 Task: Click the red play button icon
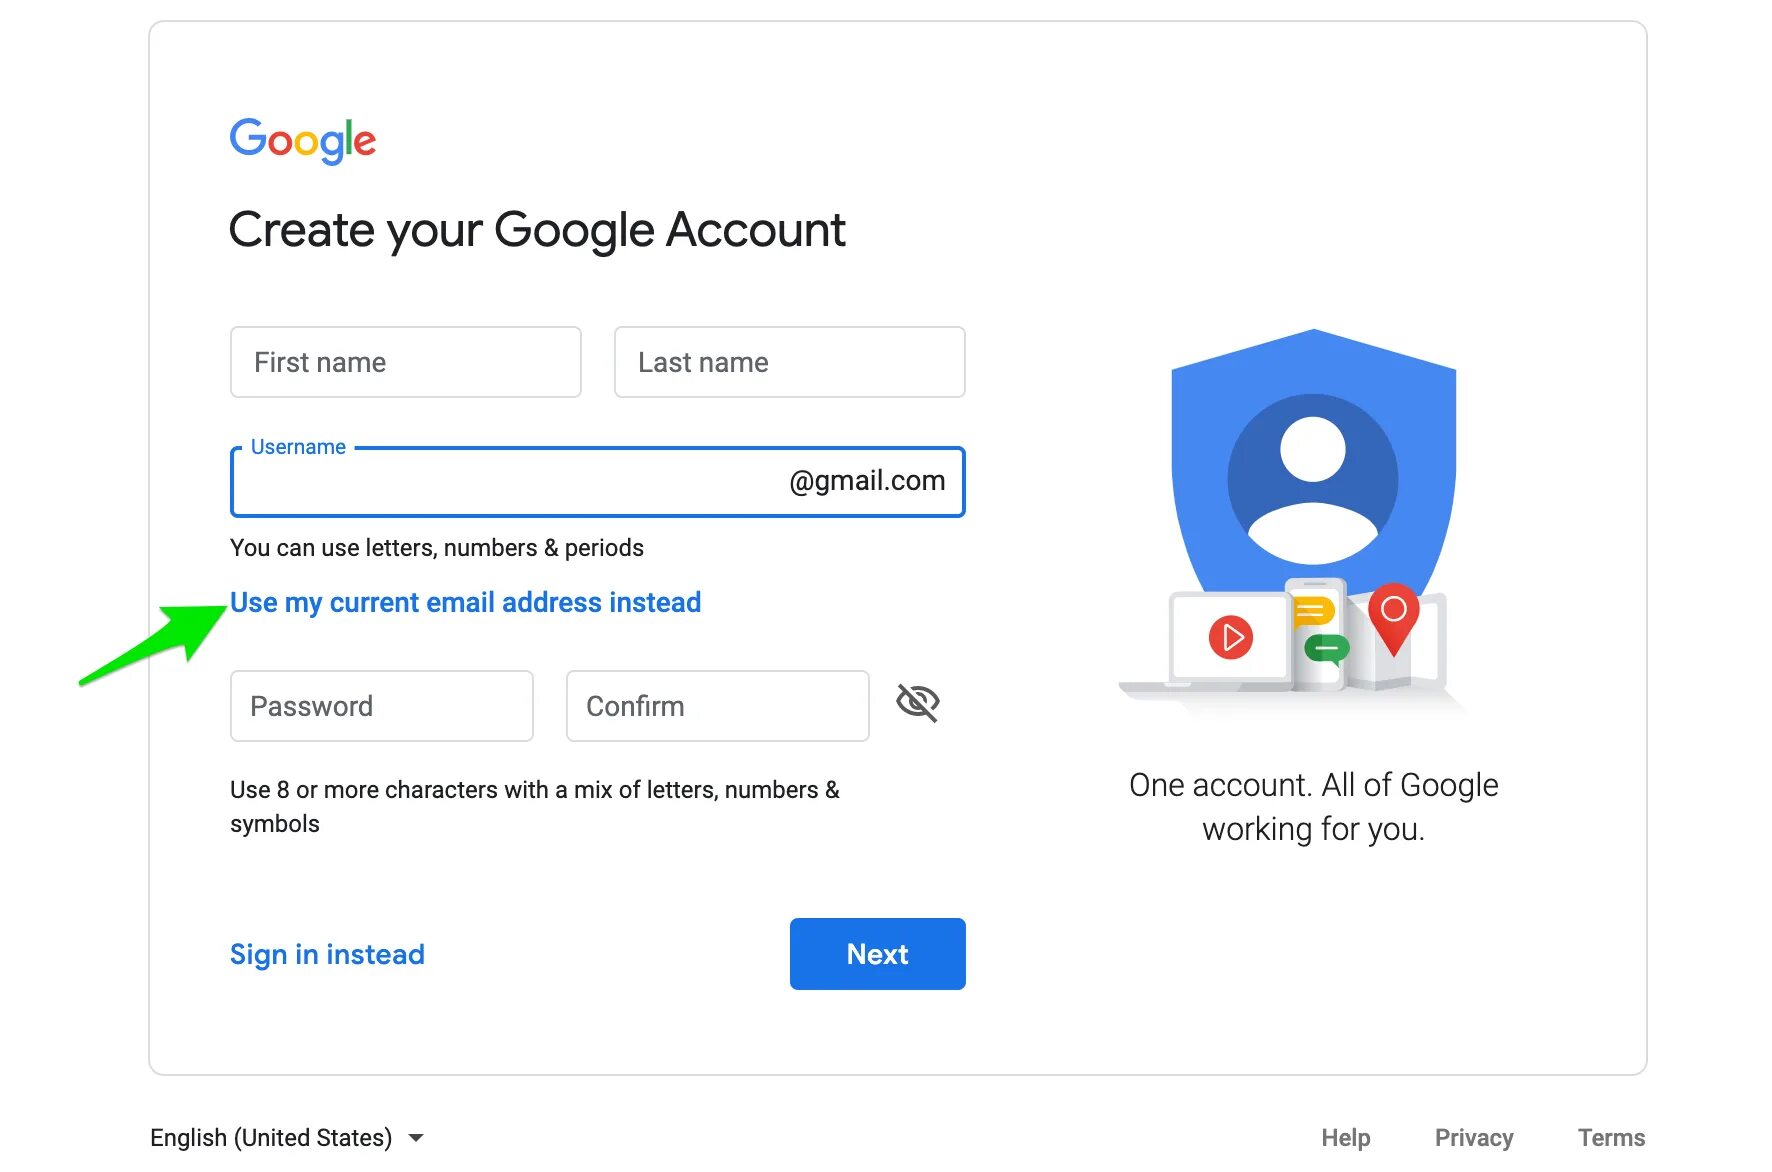(x=1231, y=637)
